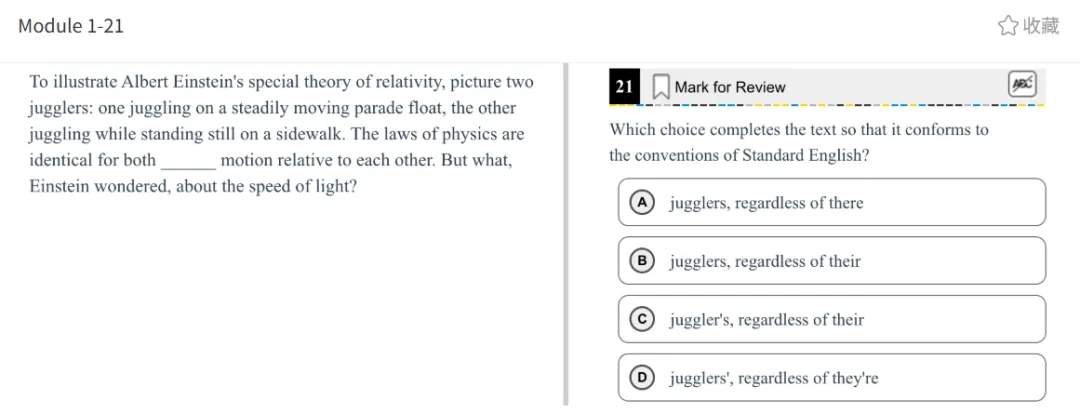Click the blank line in the passage
The height and width of the screenshot is (413, 1080).
click(188, 162)
